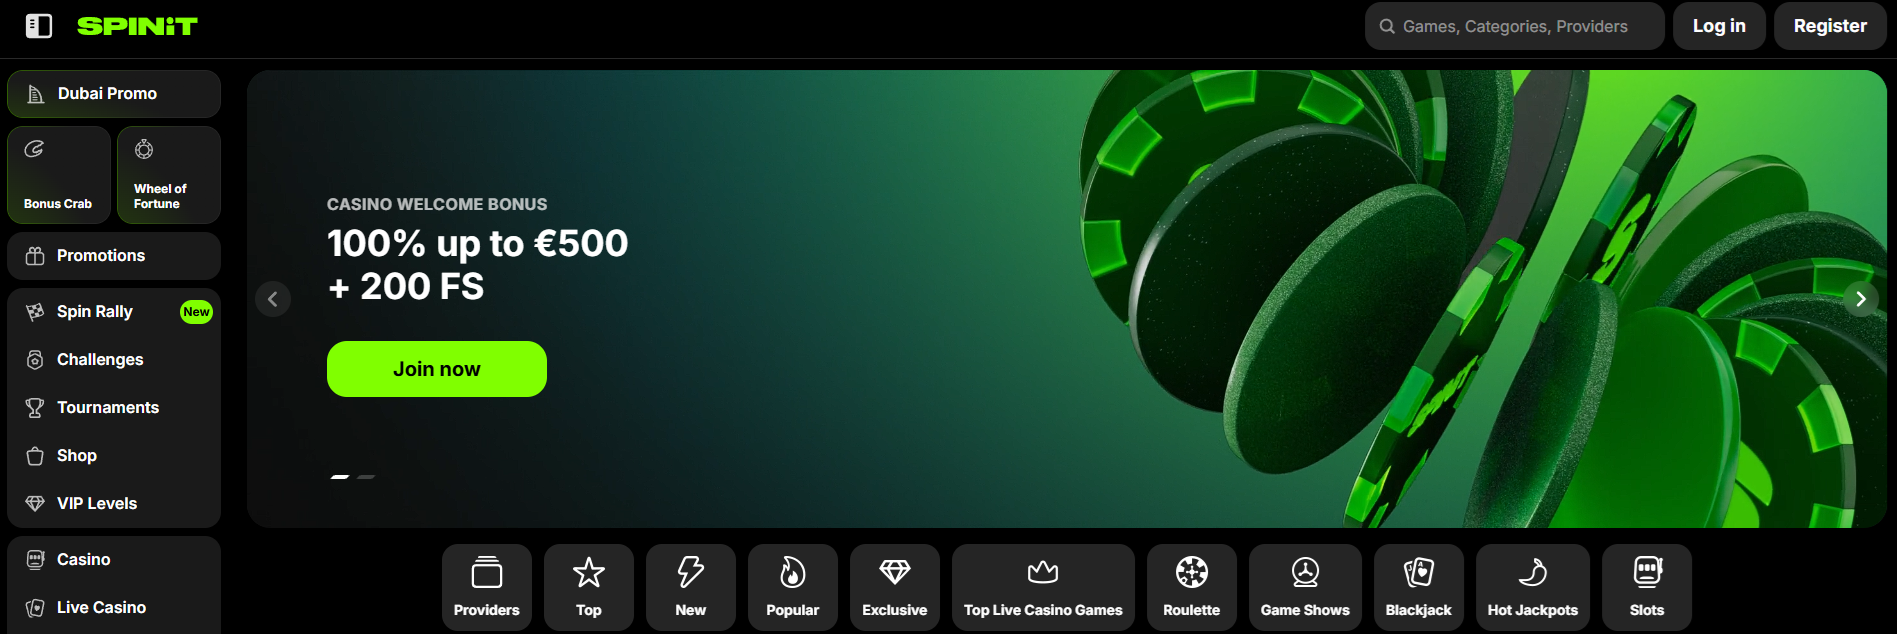1897x634 pixels.
Task: Click the 100% up to €500 banner text
Action: [x=478, y=244]
